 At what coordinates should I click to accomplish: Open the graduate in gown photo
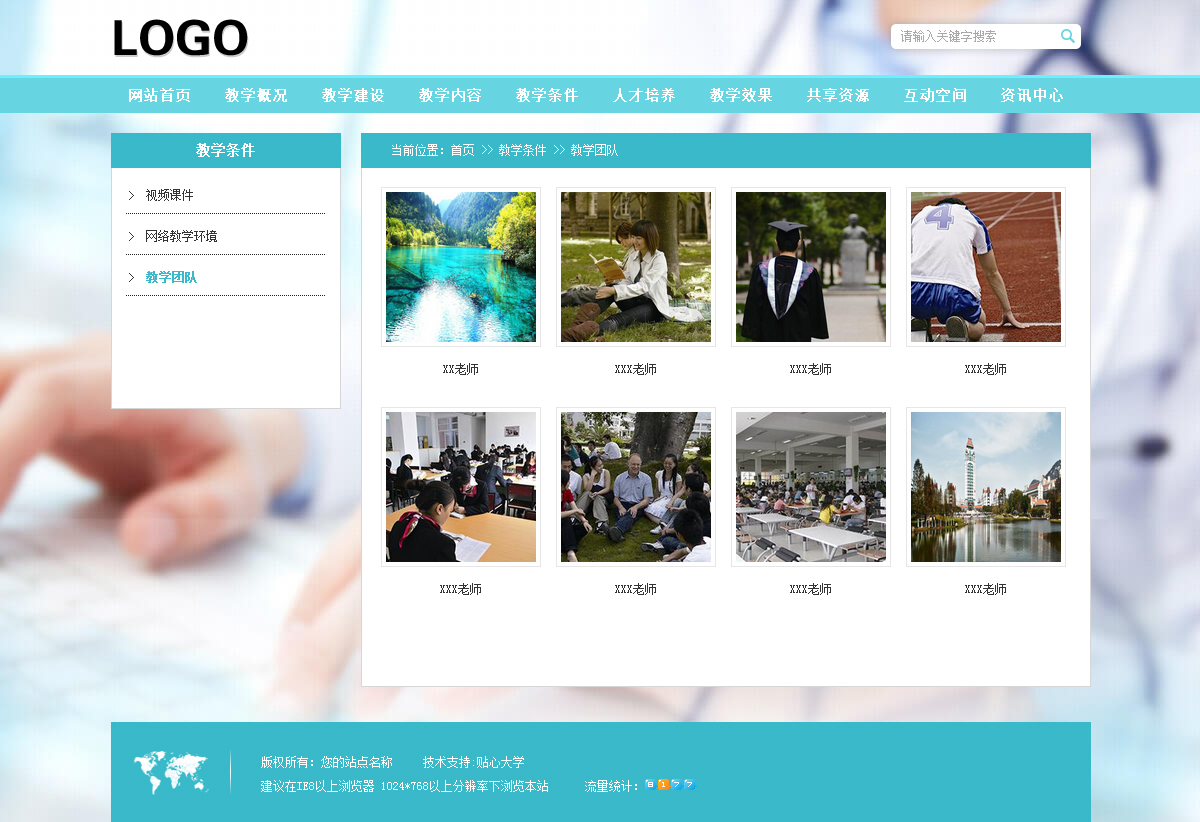[x=811, y=267]
